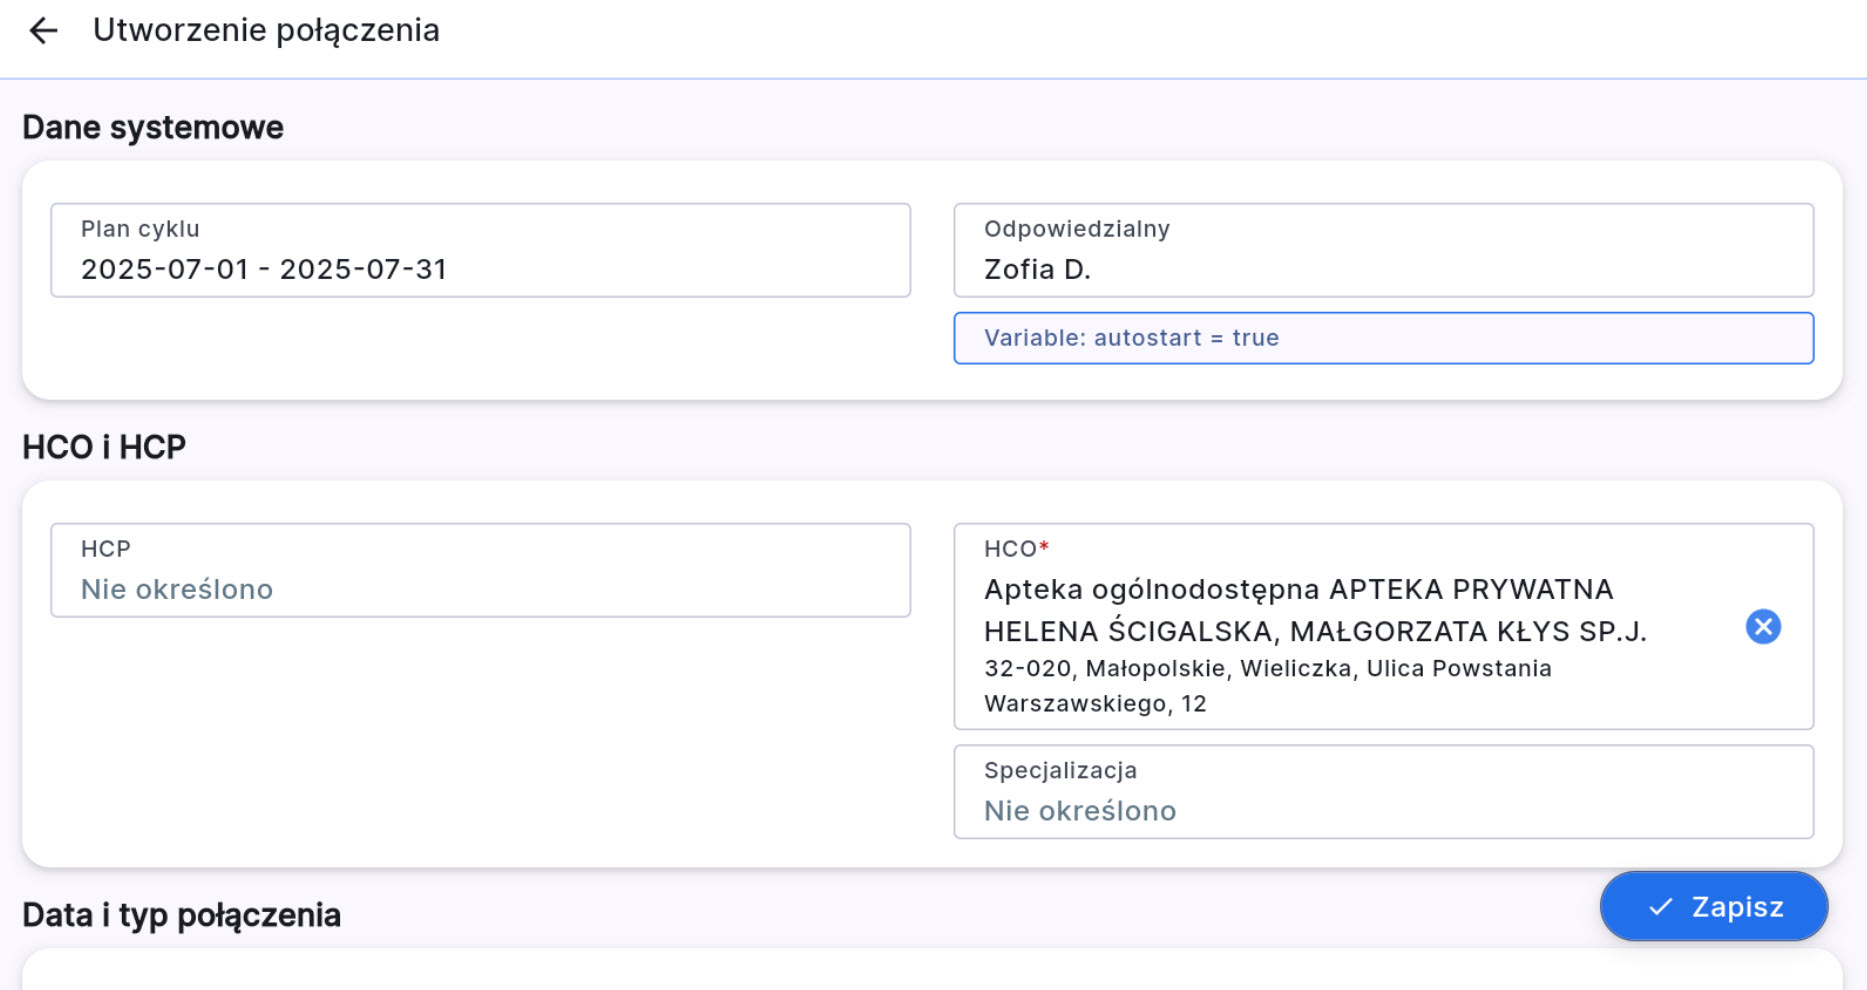Click the HCO i HCP section heading

point(104,447)
